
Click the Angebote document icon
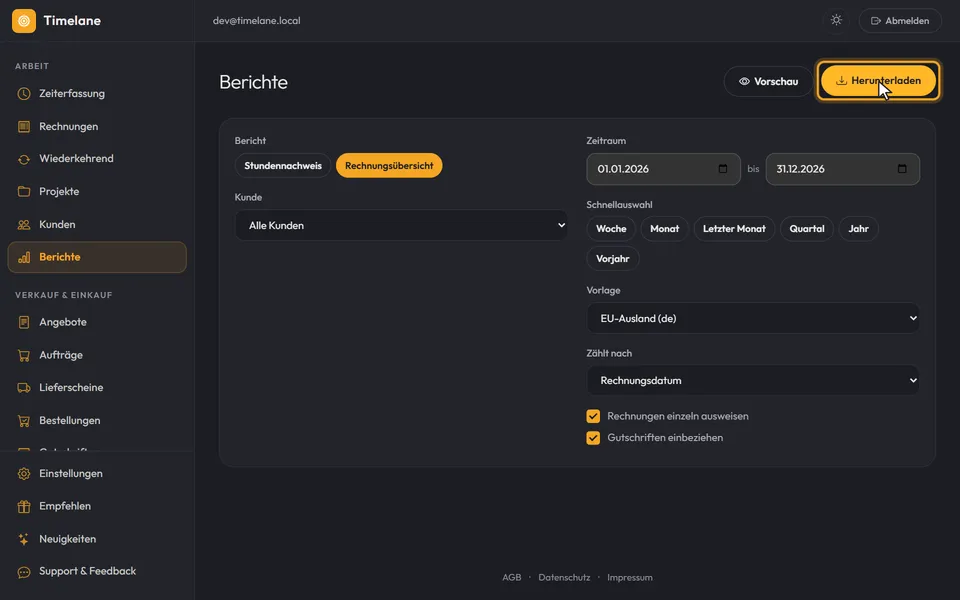point(24,322)
